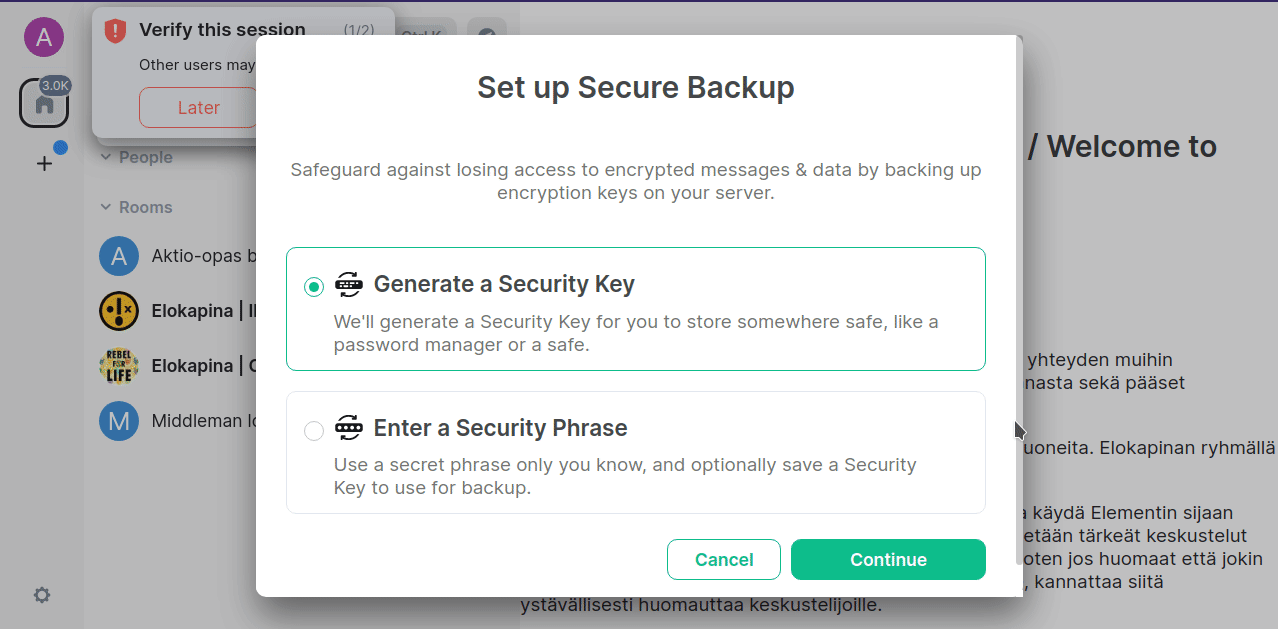This screenshot has height=629, width=1278.
Task: Cancel the Secure Backup setup
Action: 724,560
